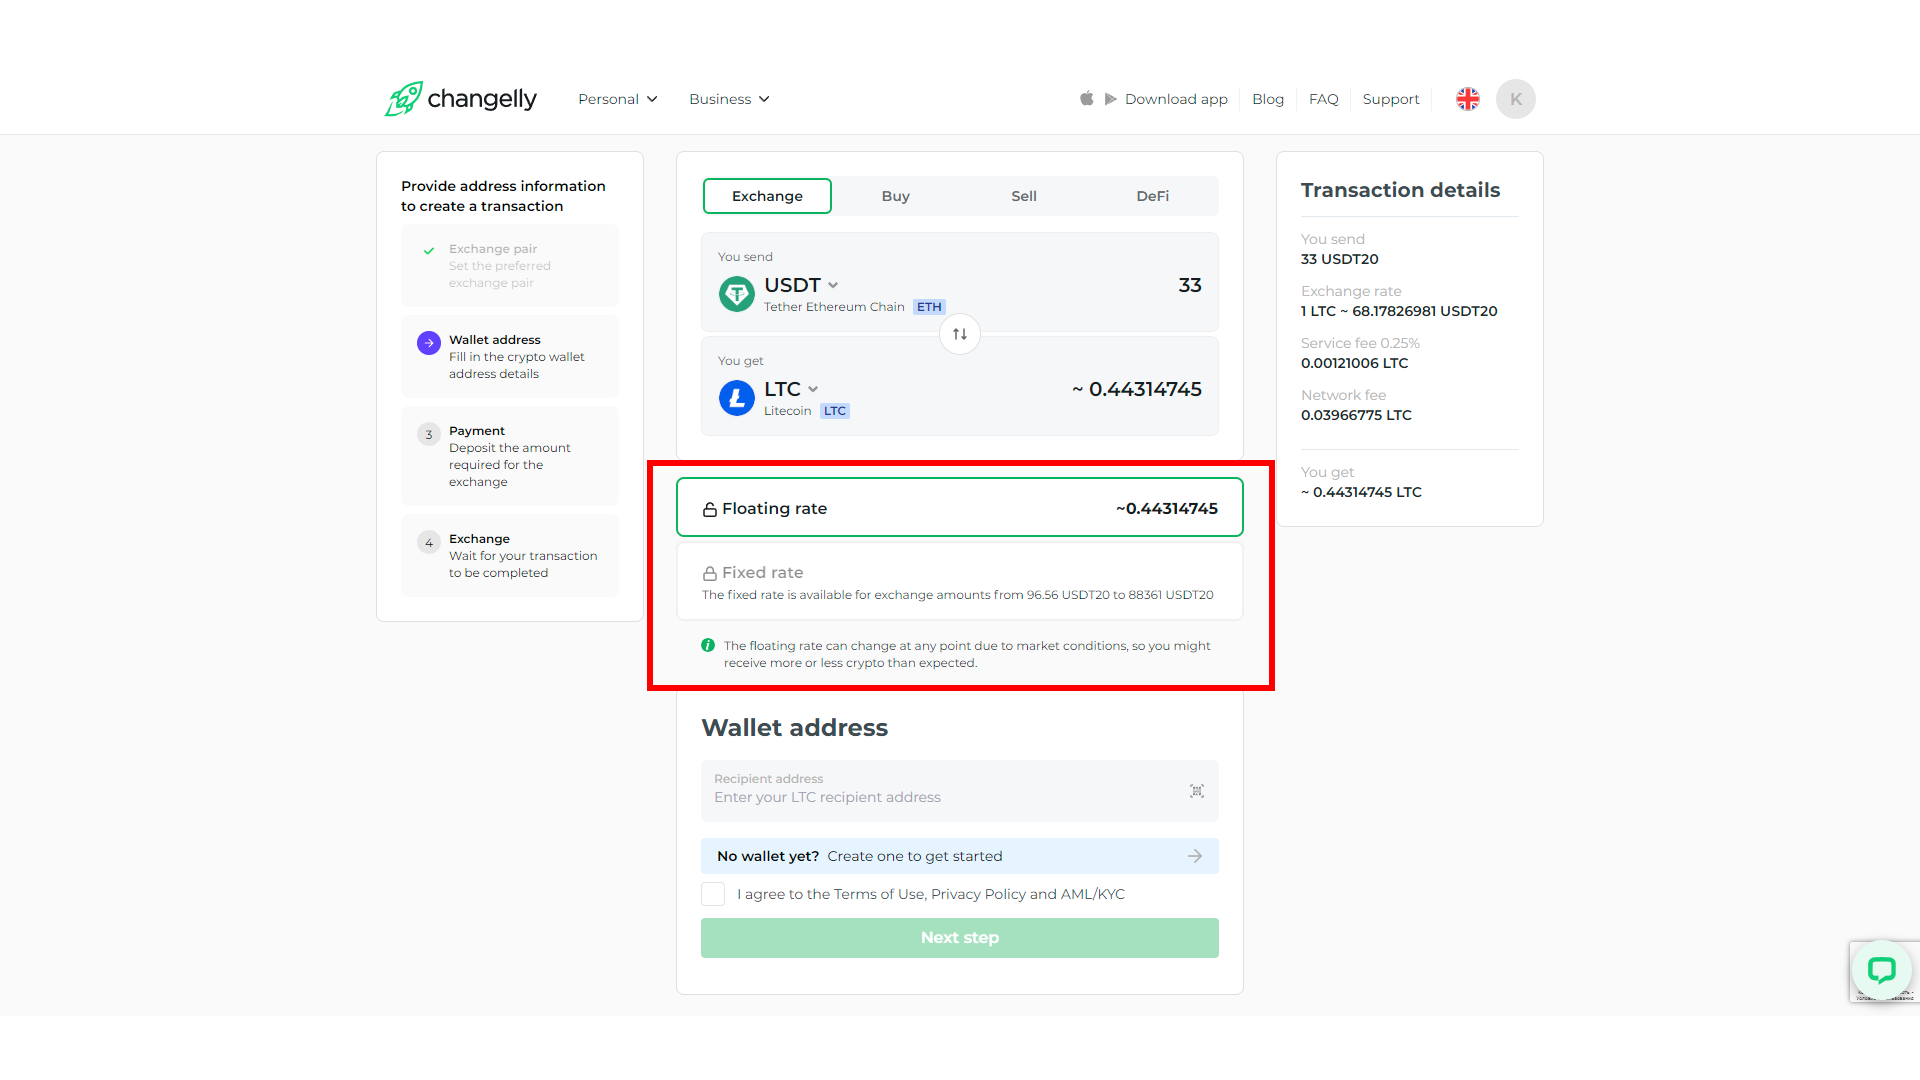Select the Floating rate option

pyautogui.click(x=960, y=508)
